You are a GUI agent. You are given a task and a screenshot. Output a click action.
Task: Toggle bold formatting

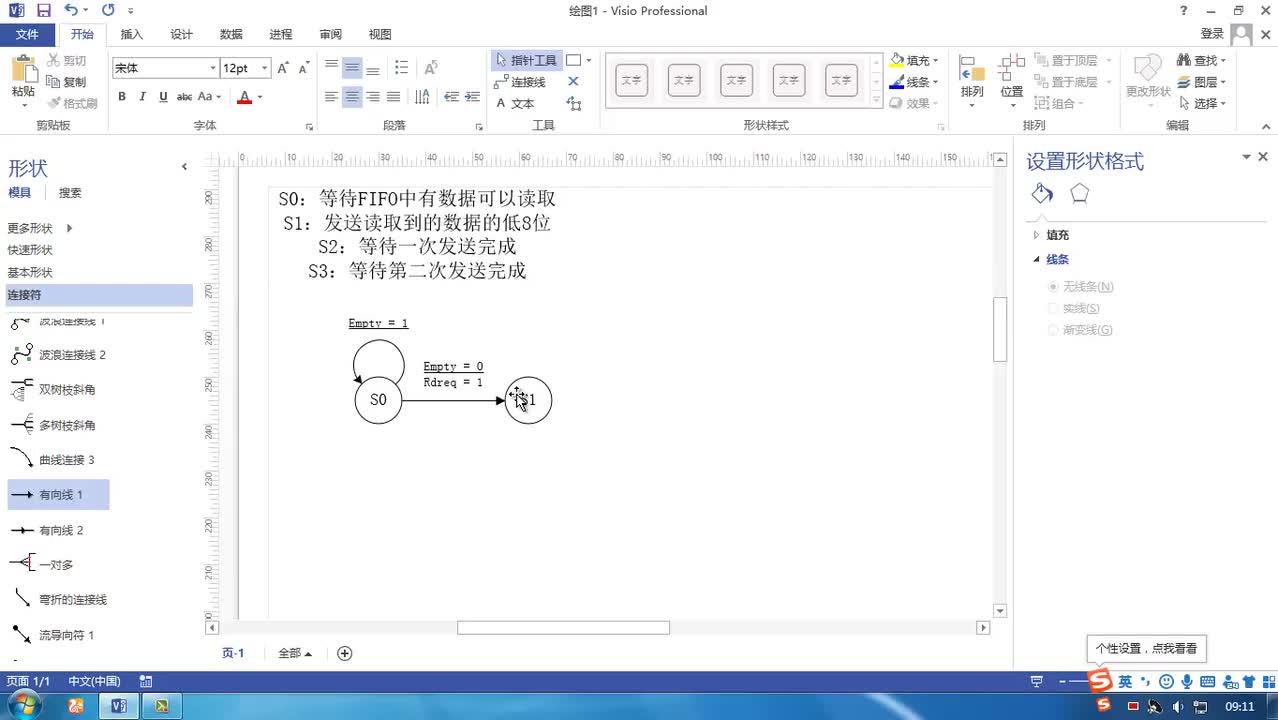[x=122, y=97]
